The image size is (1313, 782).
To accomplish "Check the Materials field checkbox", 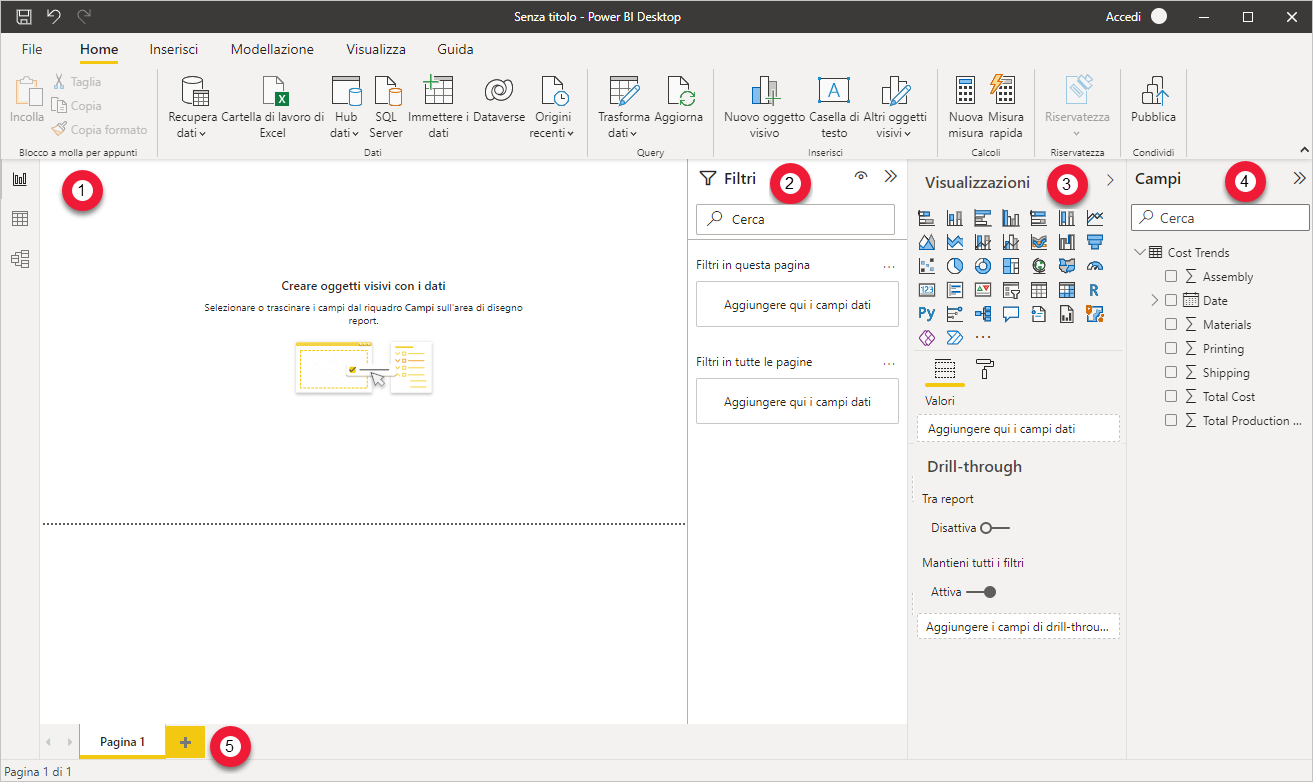I will (x=1171, y=325).
